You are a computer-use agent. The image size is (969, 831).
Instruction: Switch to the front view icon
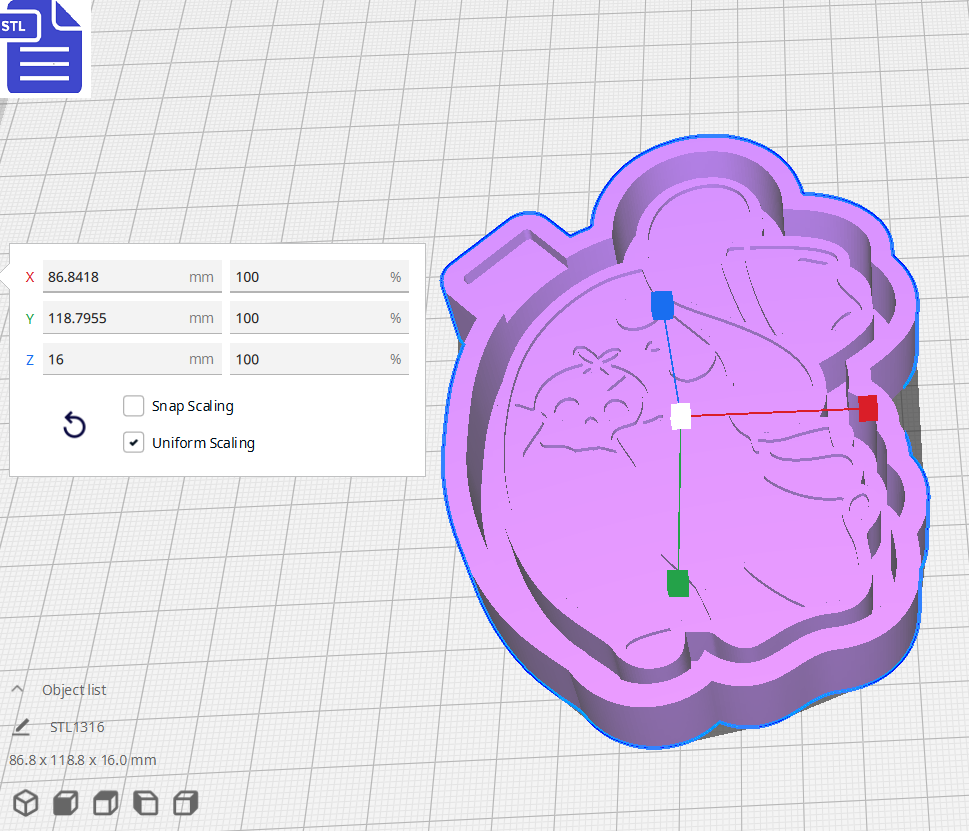(65, 803)
